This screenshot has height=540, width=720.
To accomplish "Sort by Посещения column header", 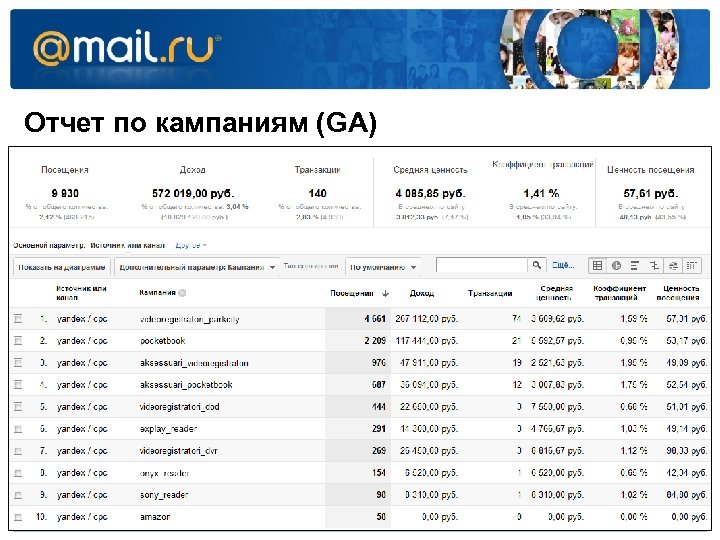I will pos(352,293).
